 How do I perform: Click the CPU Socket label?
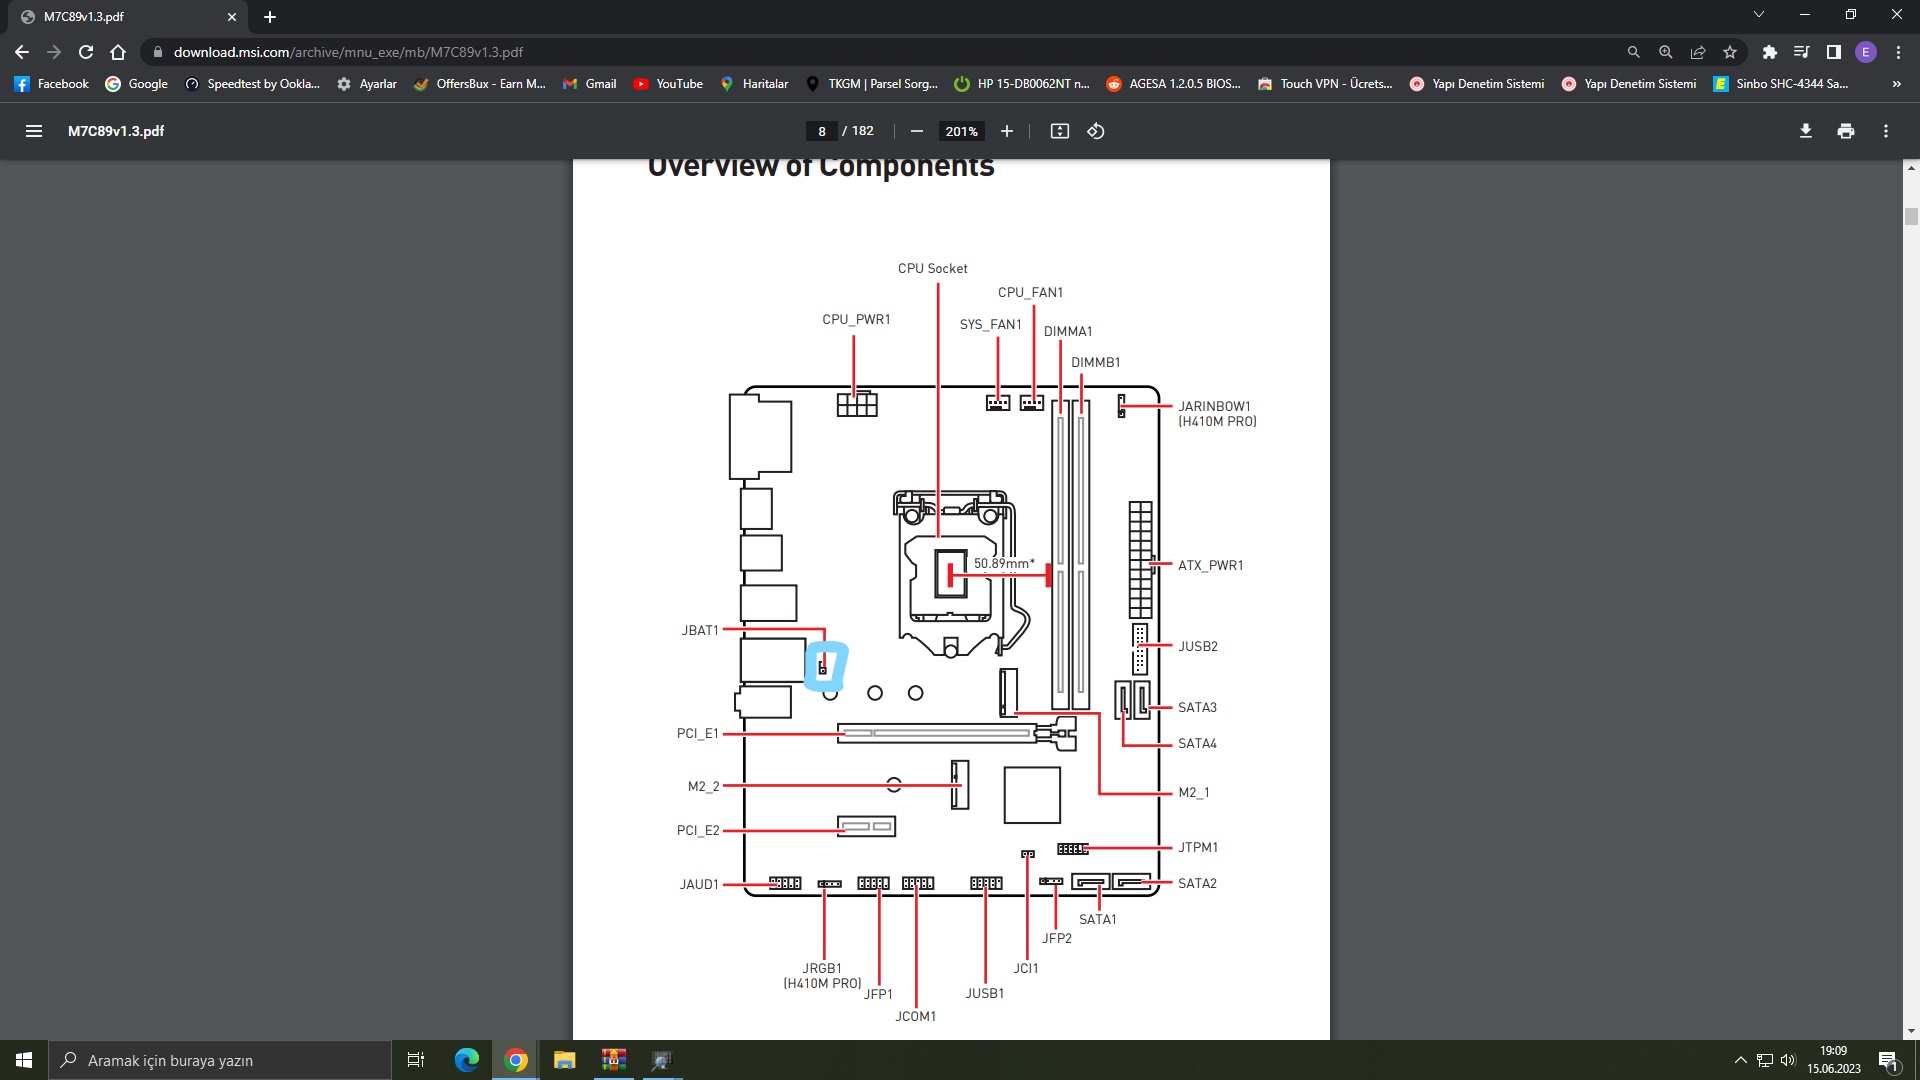(x=932, y=269)
